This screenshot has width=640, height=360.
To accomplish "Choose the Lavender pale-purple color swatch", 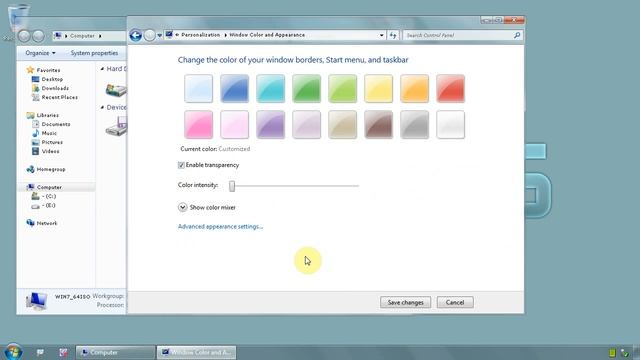I will [x=307, y=124].
